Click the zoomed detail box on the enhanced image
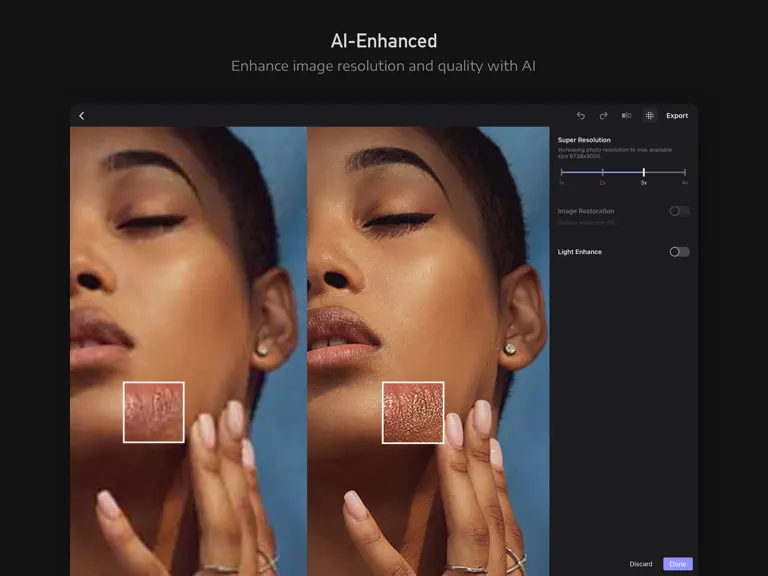The height and width of the screenshot is (576, 768). [x=413, y=413]
